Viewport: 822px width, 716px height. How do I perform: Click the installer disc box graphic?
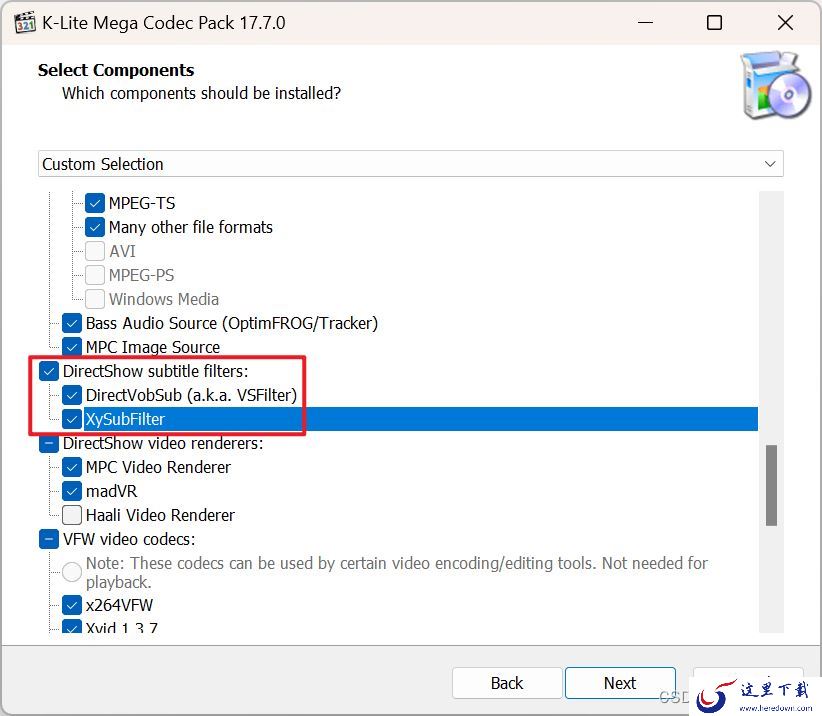coord(776,85)
